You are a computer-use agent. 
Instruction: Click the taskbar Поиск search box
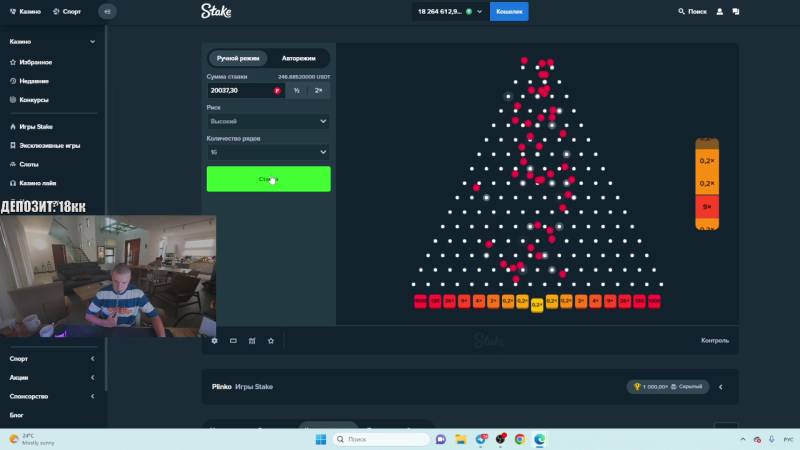click(381, 439)
